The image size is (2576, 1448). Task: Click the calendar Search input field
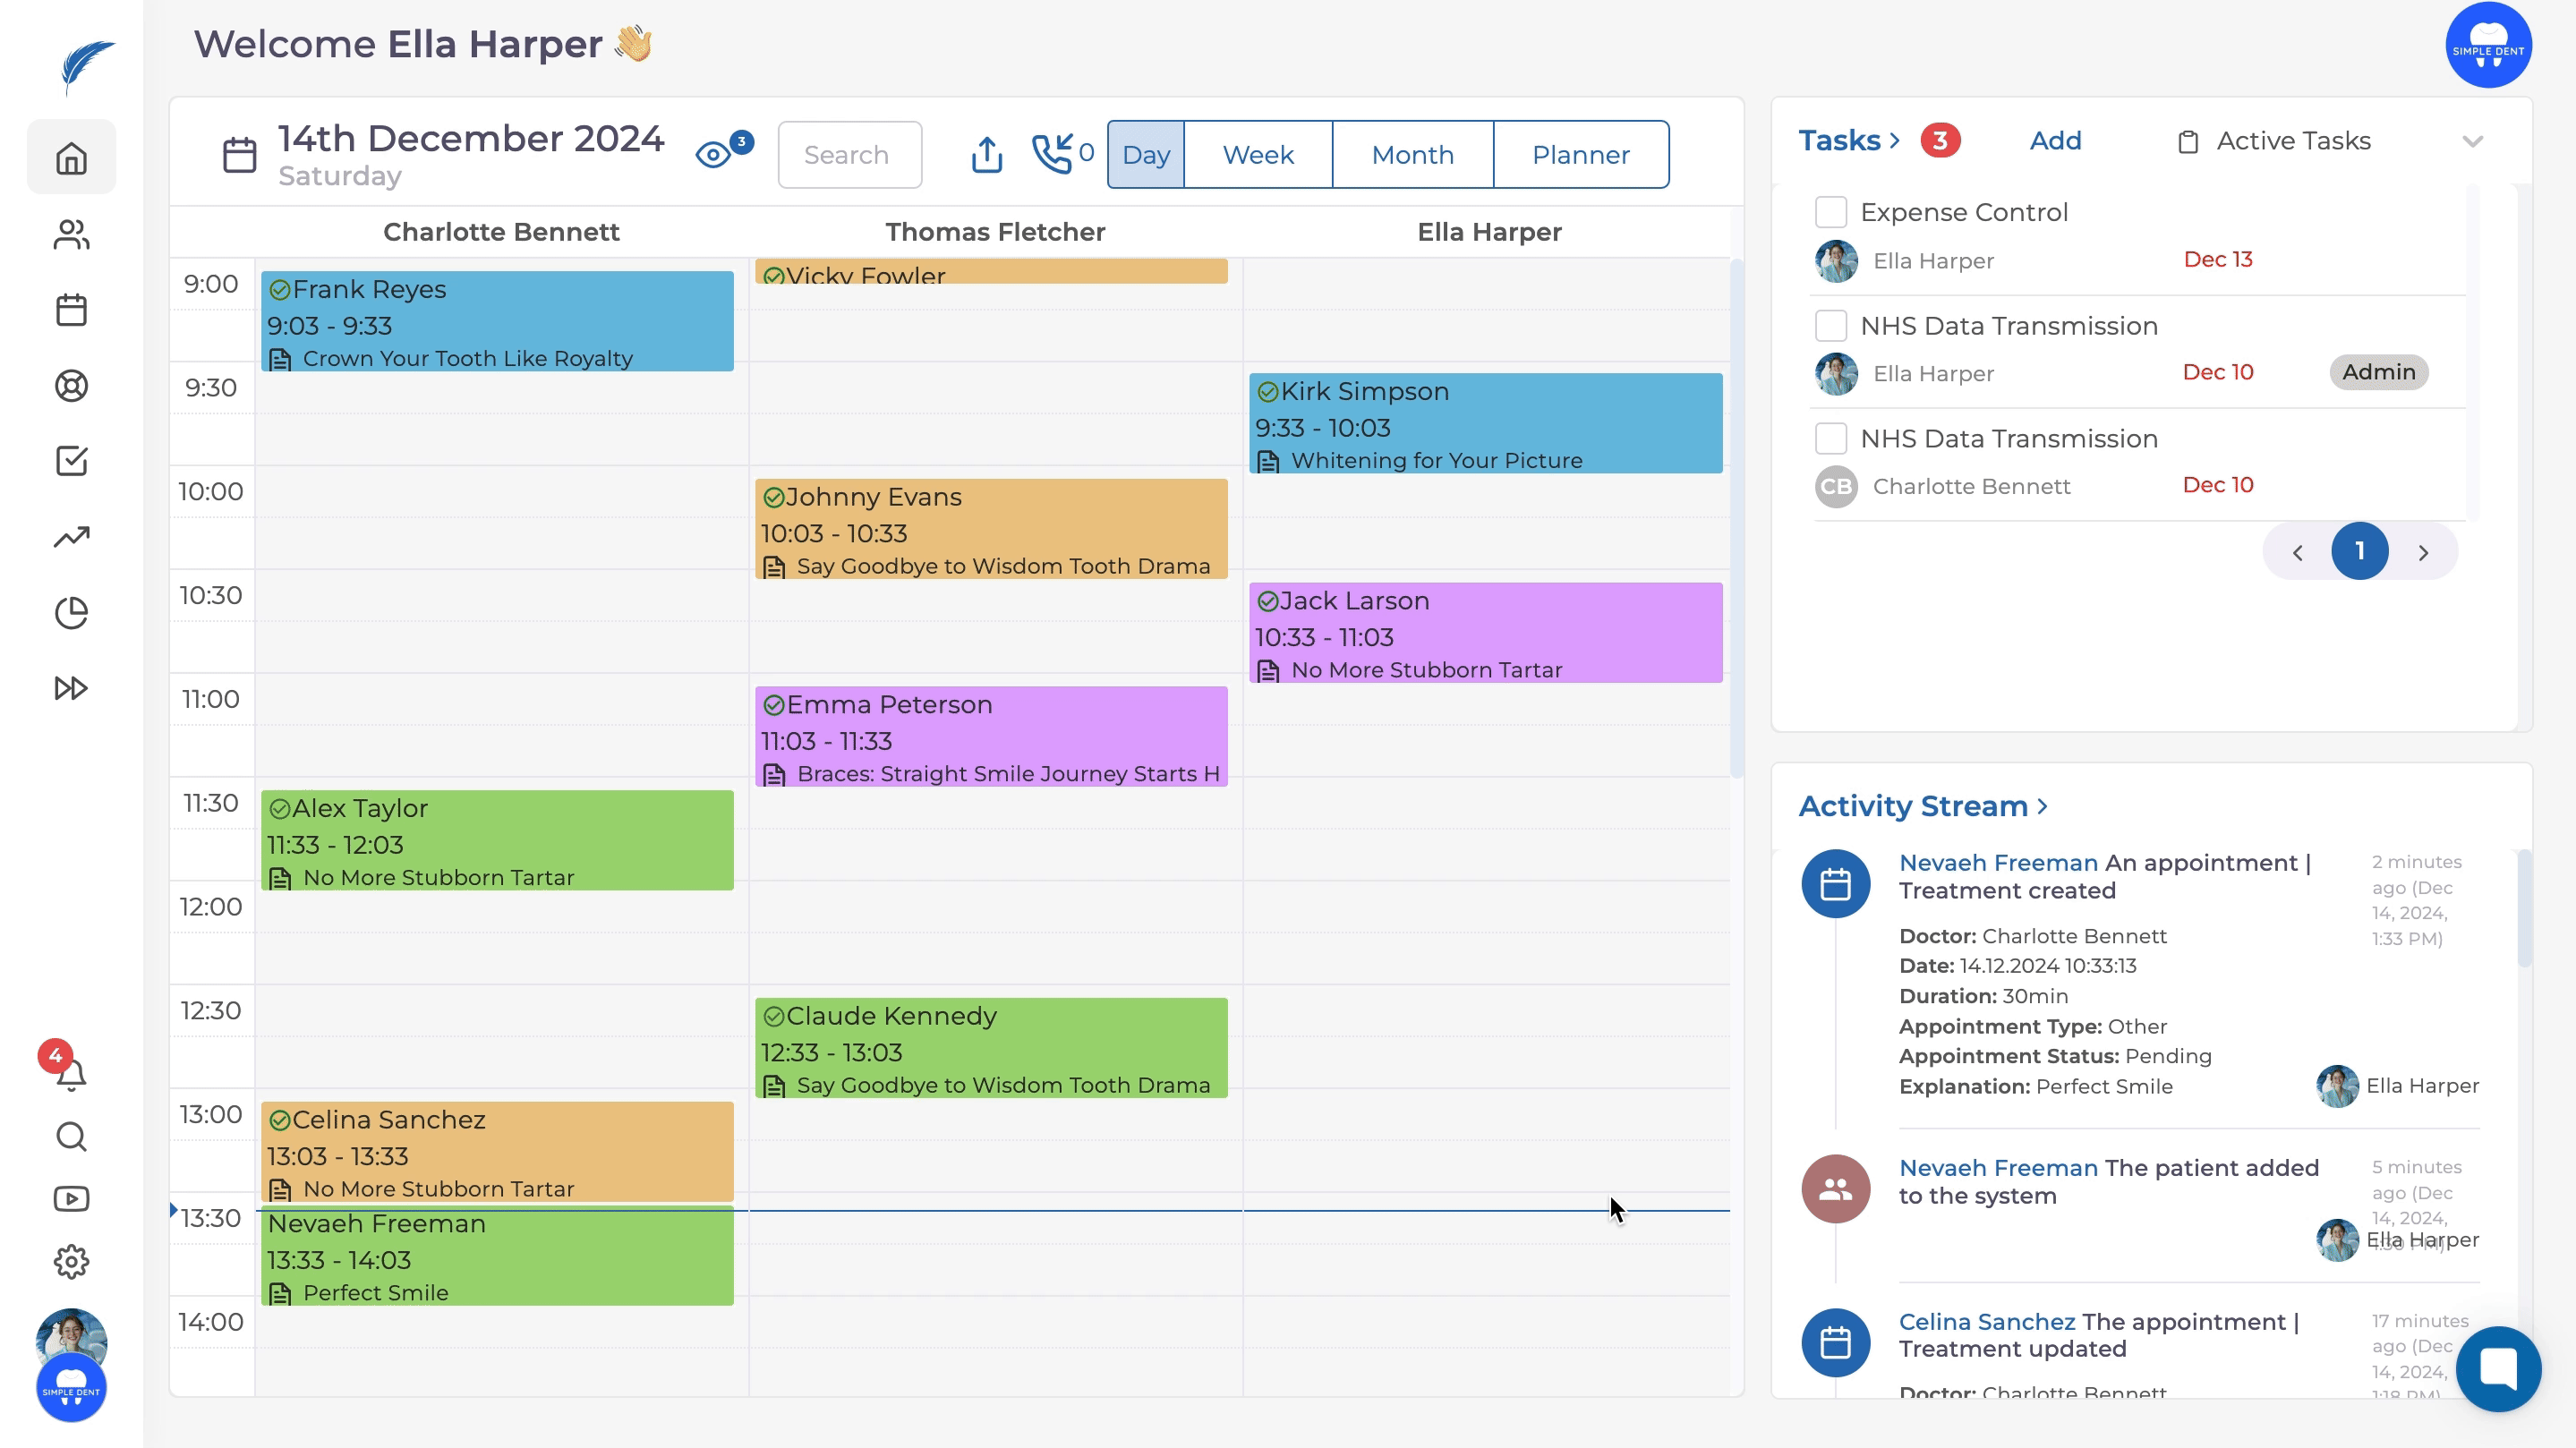[849, 155]
